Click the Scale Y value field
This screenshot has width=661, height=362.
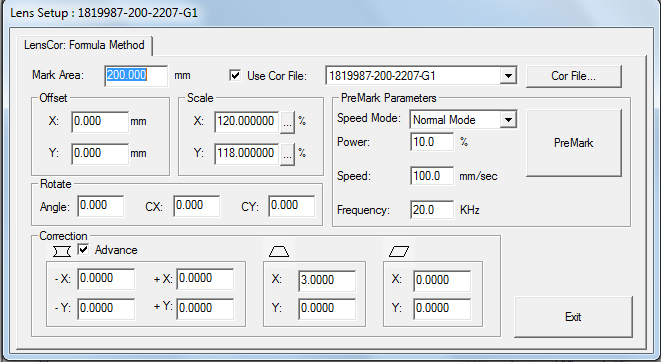tap(247, 154)
